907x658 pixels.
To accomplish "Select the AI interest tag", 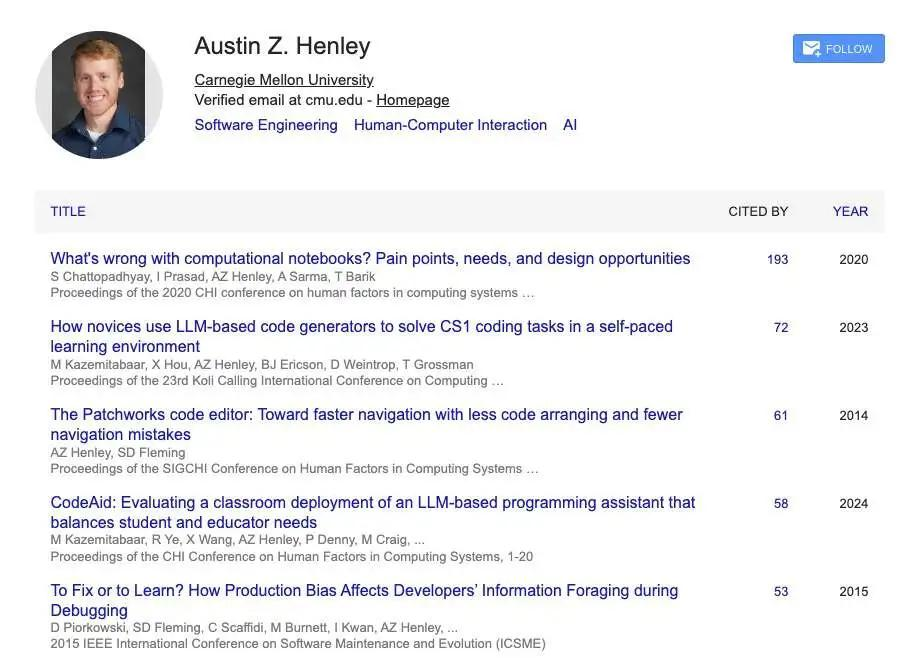I will (570, 125).
